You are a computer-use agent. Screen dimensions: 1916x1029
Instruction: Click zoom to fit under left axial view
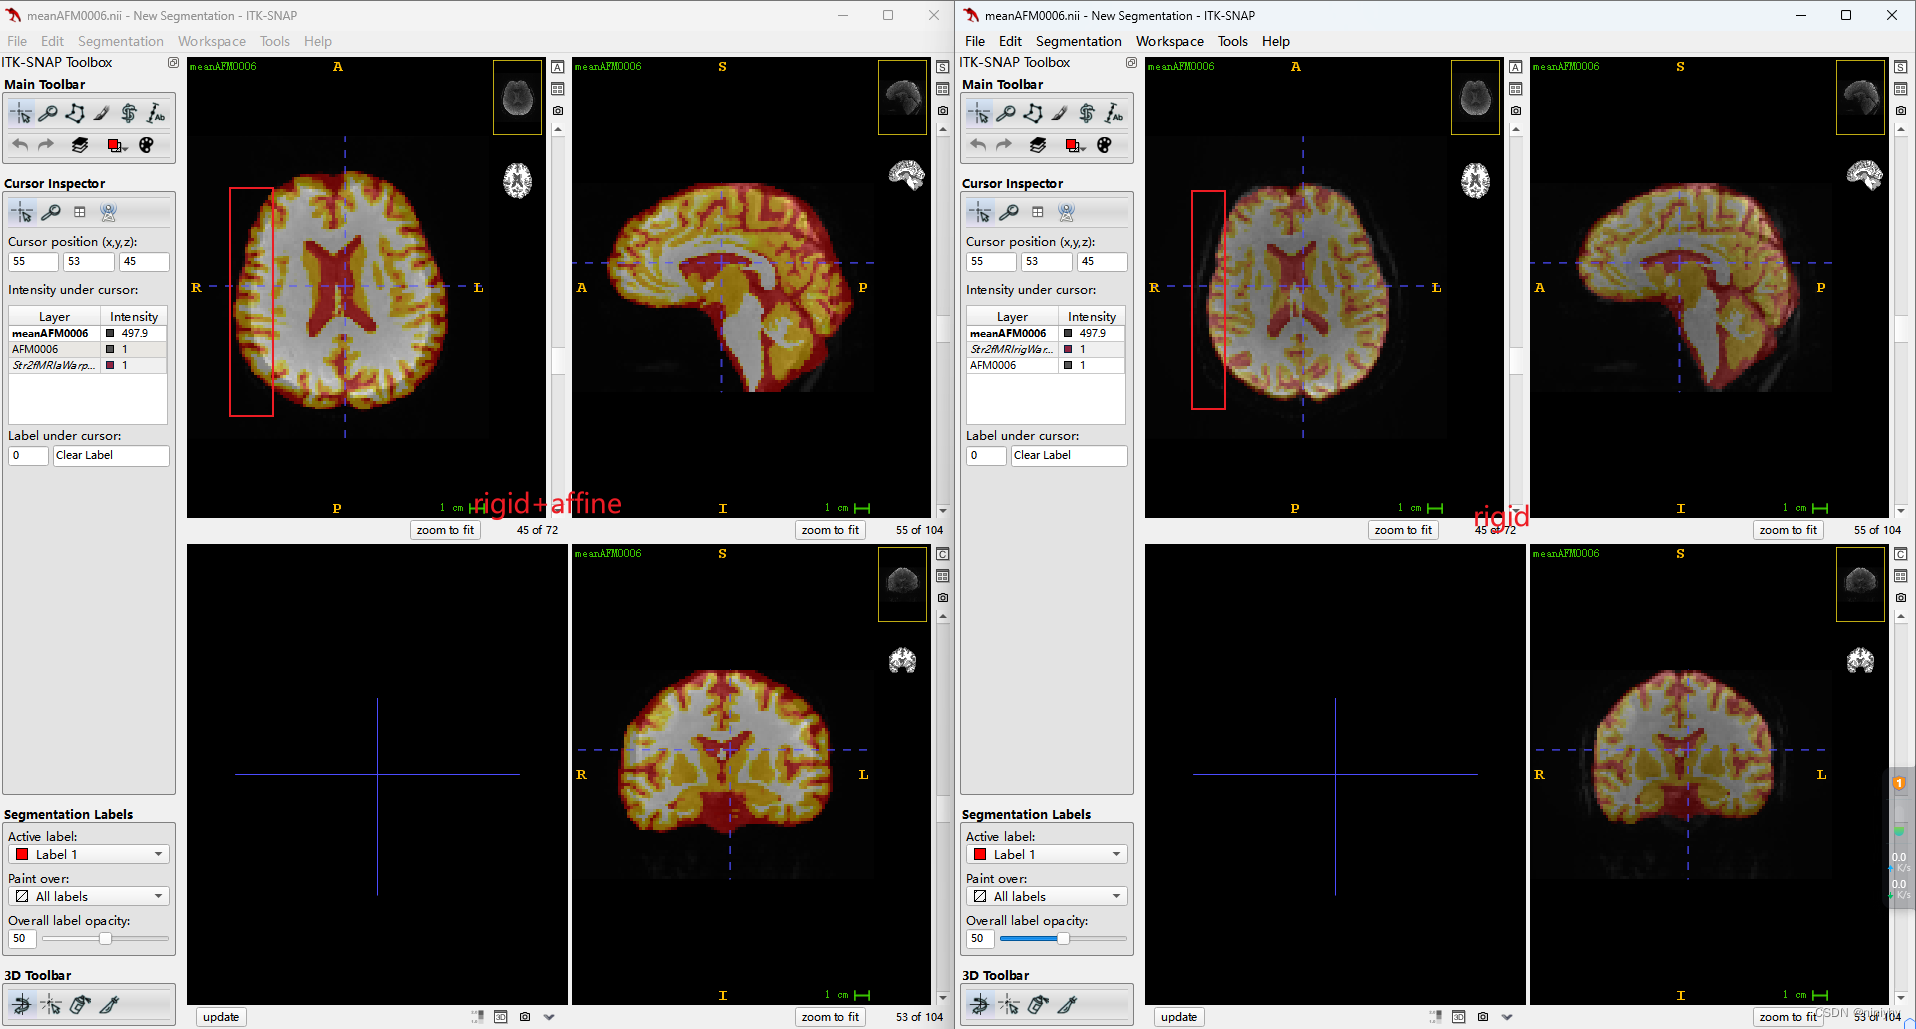(445, 530)
